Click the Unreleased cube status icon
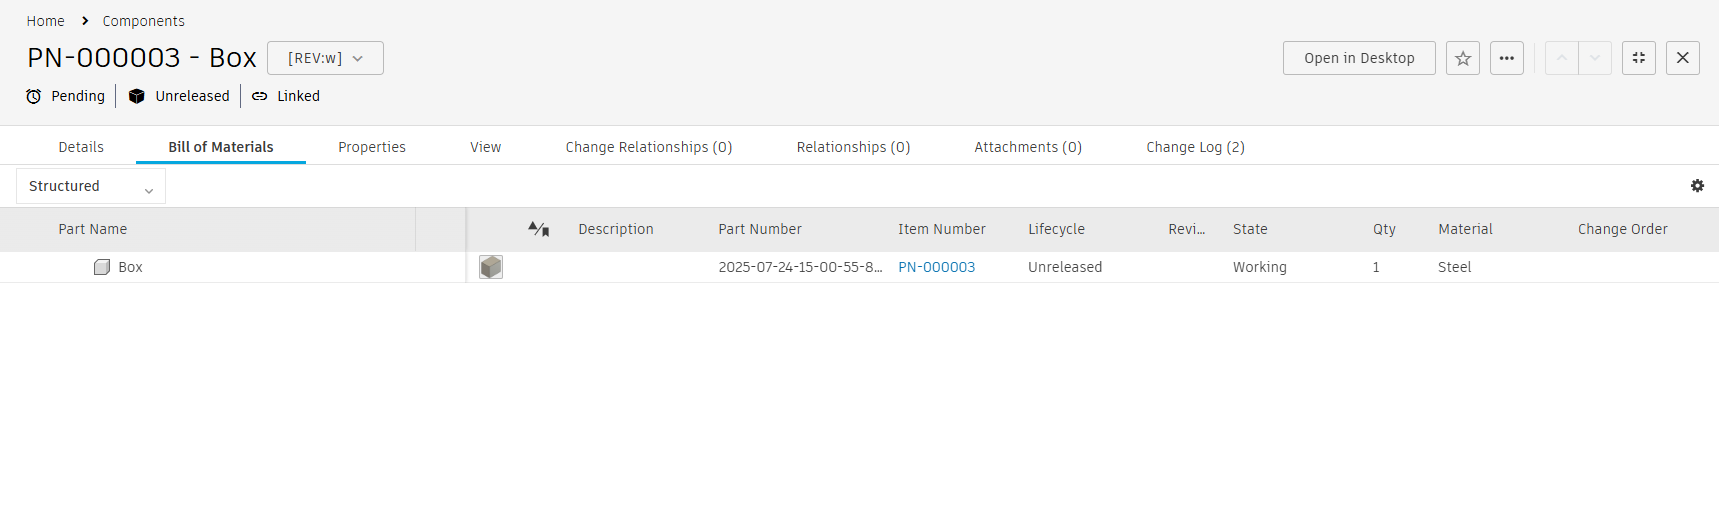Viewport: 1719px width, 526px height. click(137, 96)
